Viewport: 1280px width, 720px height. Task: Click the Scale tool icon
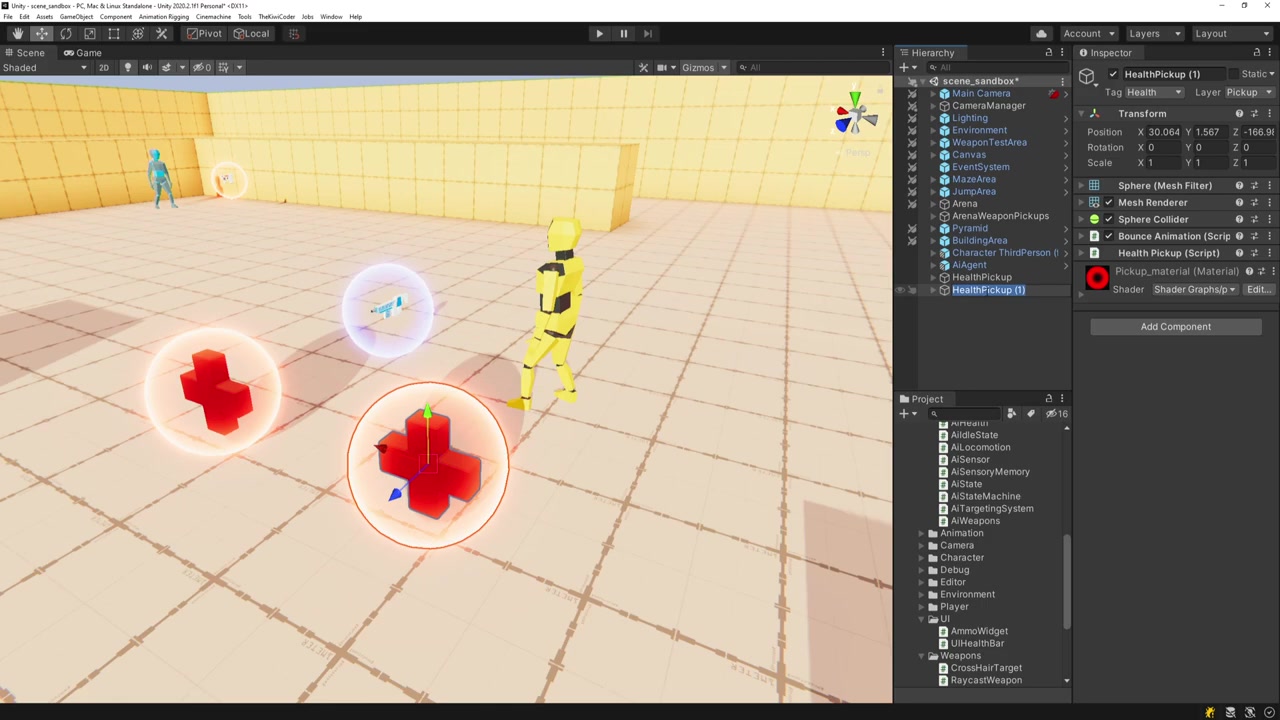[x=90, y=34]
